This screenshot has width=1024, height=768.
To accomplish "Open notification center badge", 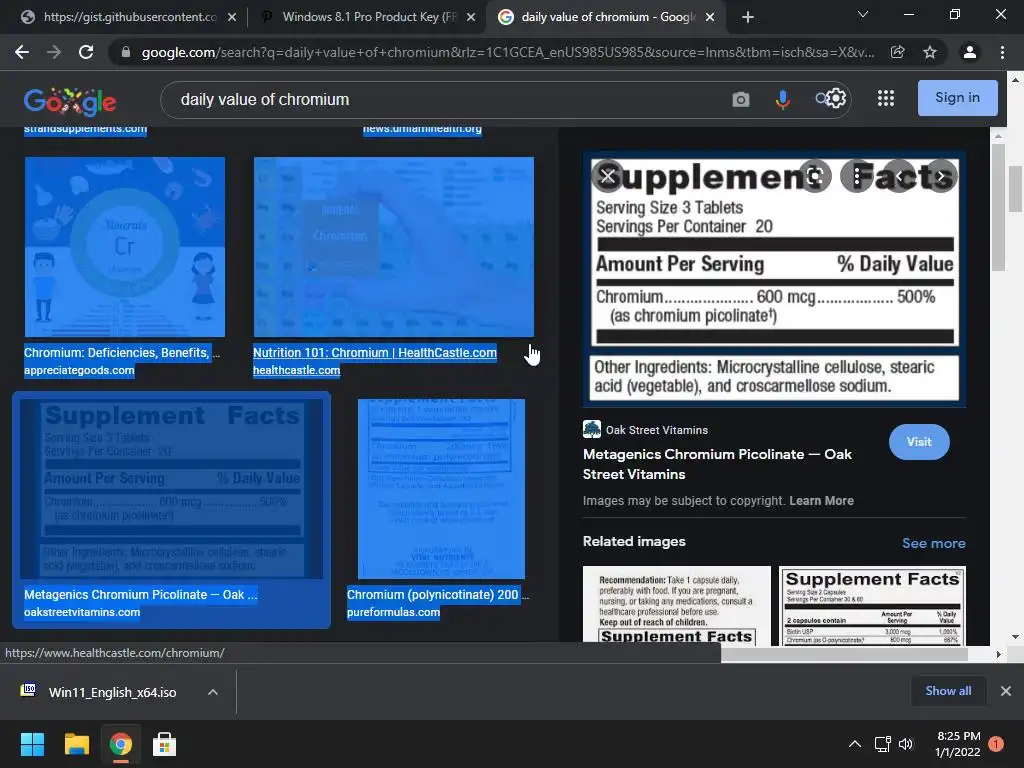I will click(996, 744).
